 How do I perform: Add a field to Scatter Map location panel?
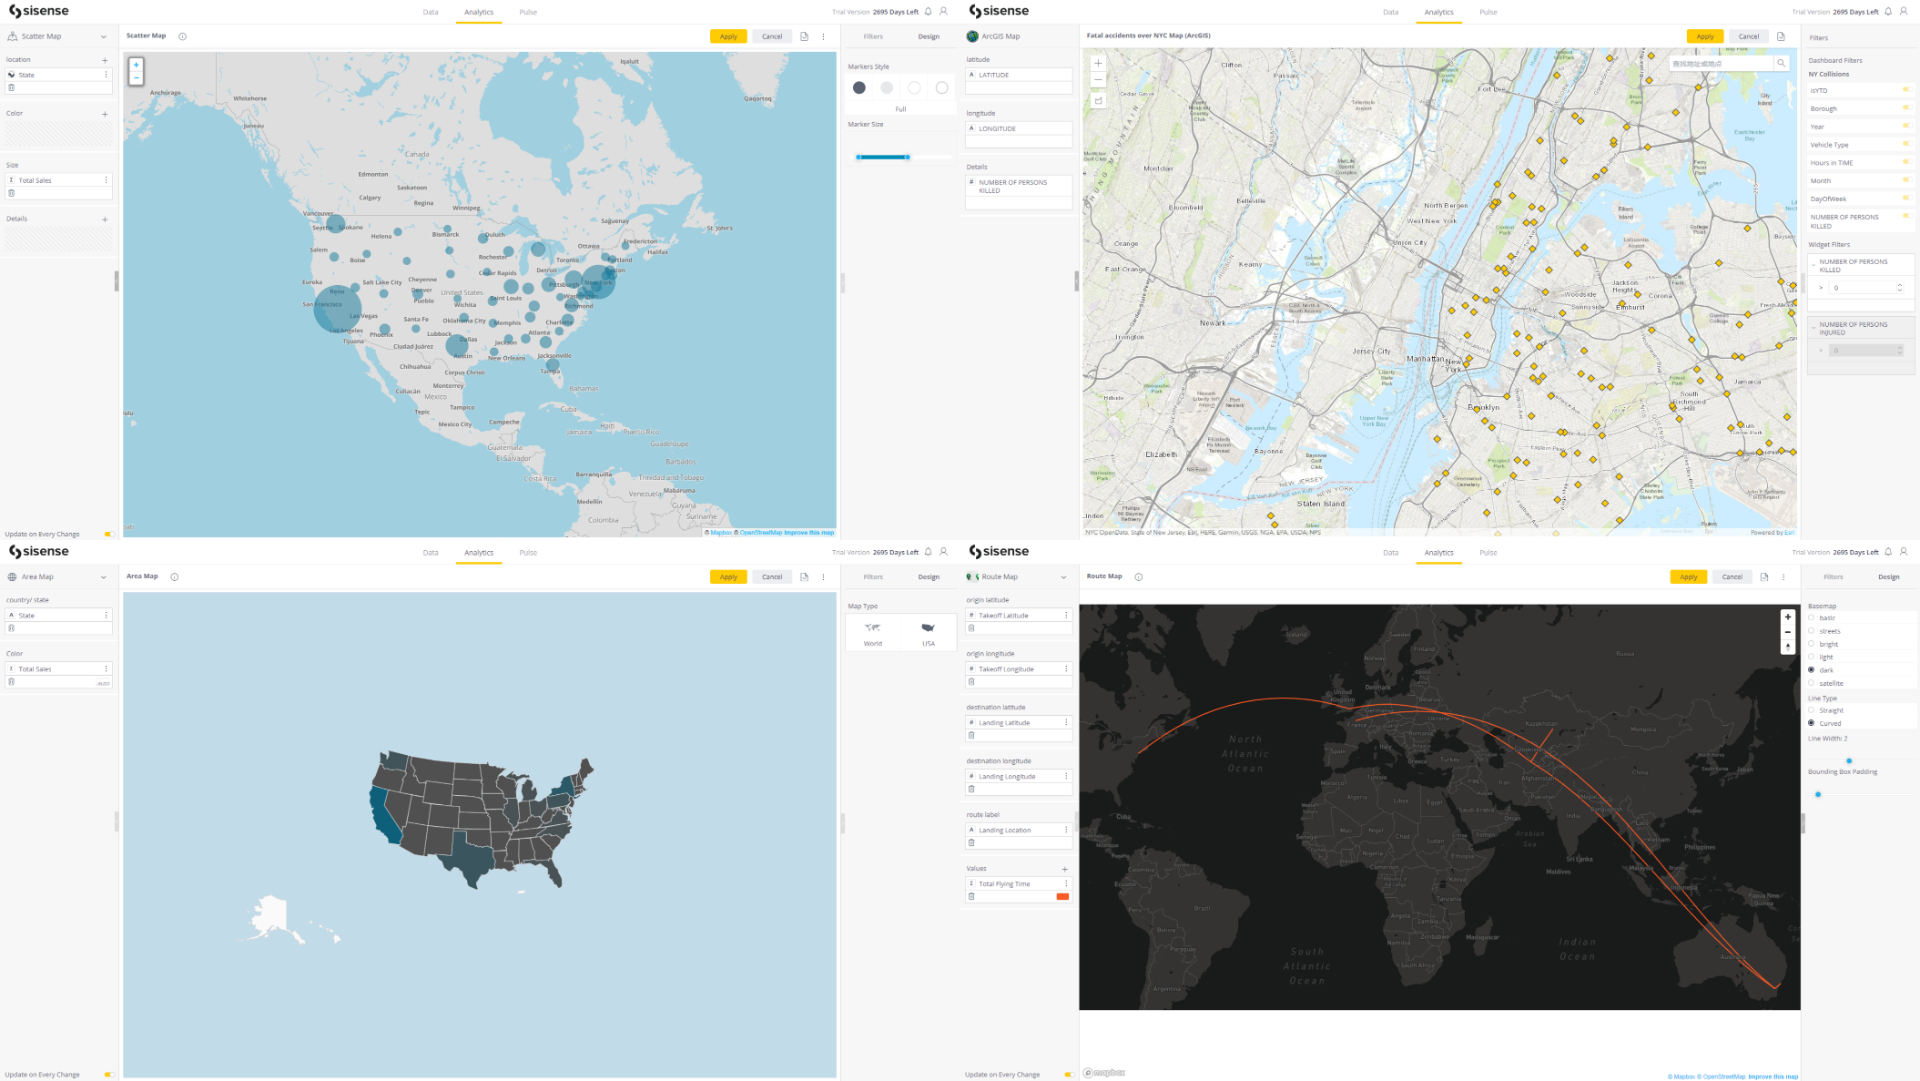click(104, 60)
